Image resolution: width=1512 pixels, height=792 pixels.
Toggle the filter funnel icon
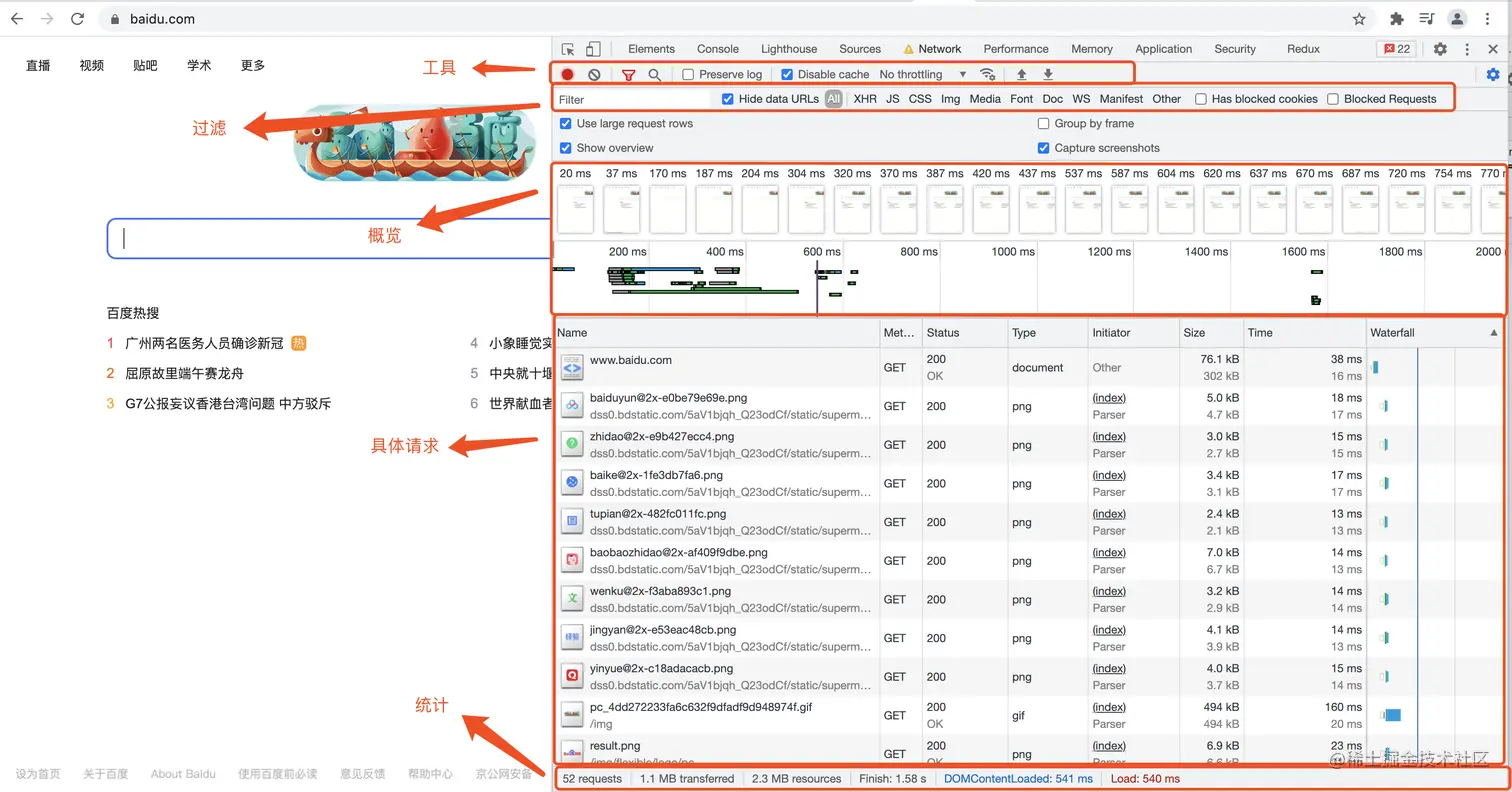pos(629,74)
